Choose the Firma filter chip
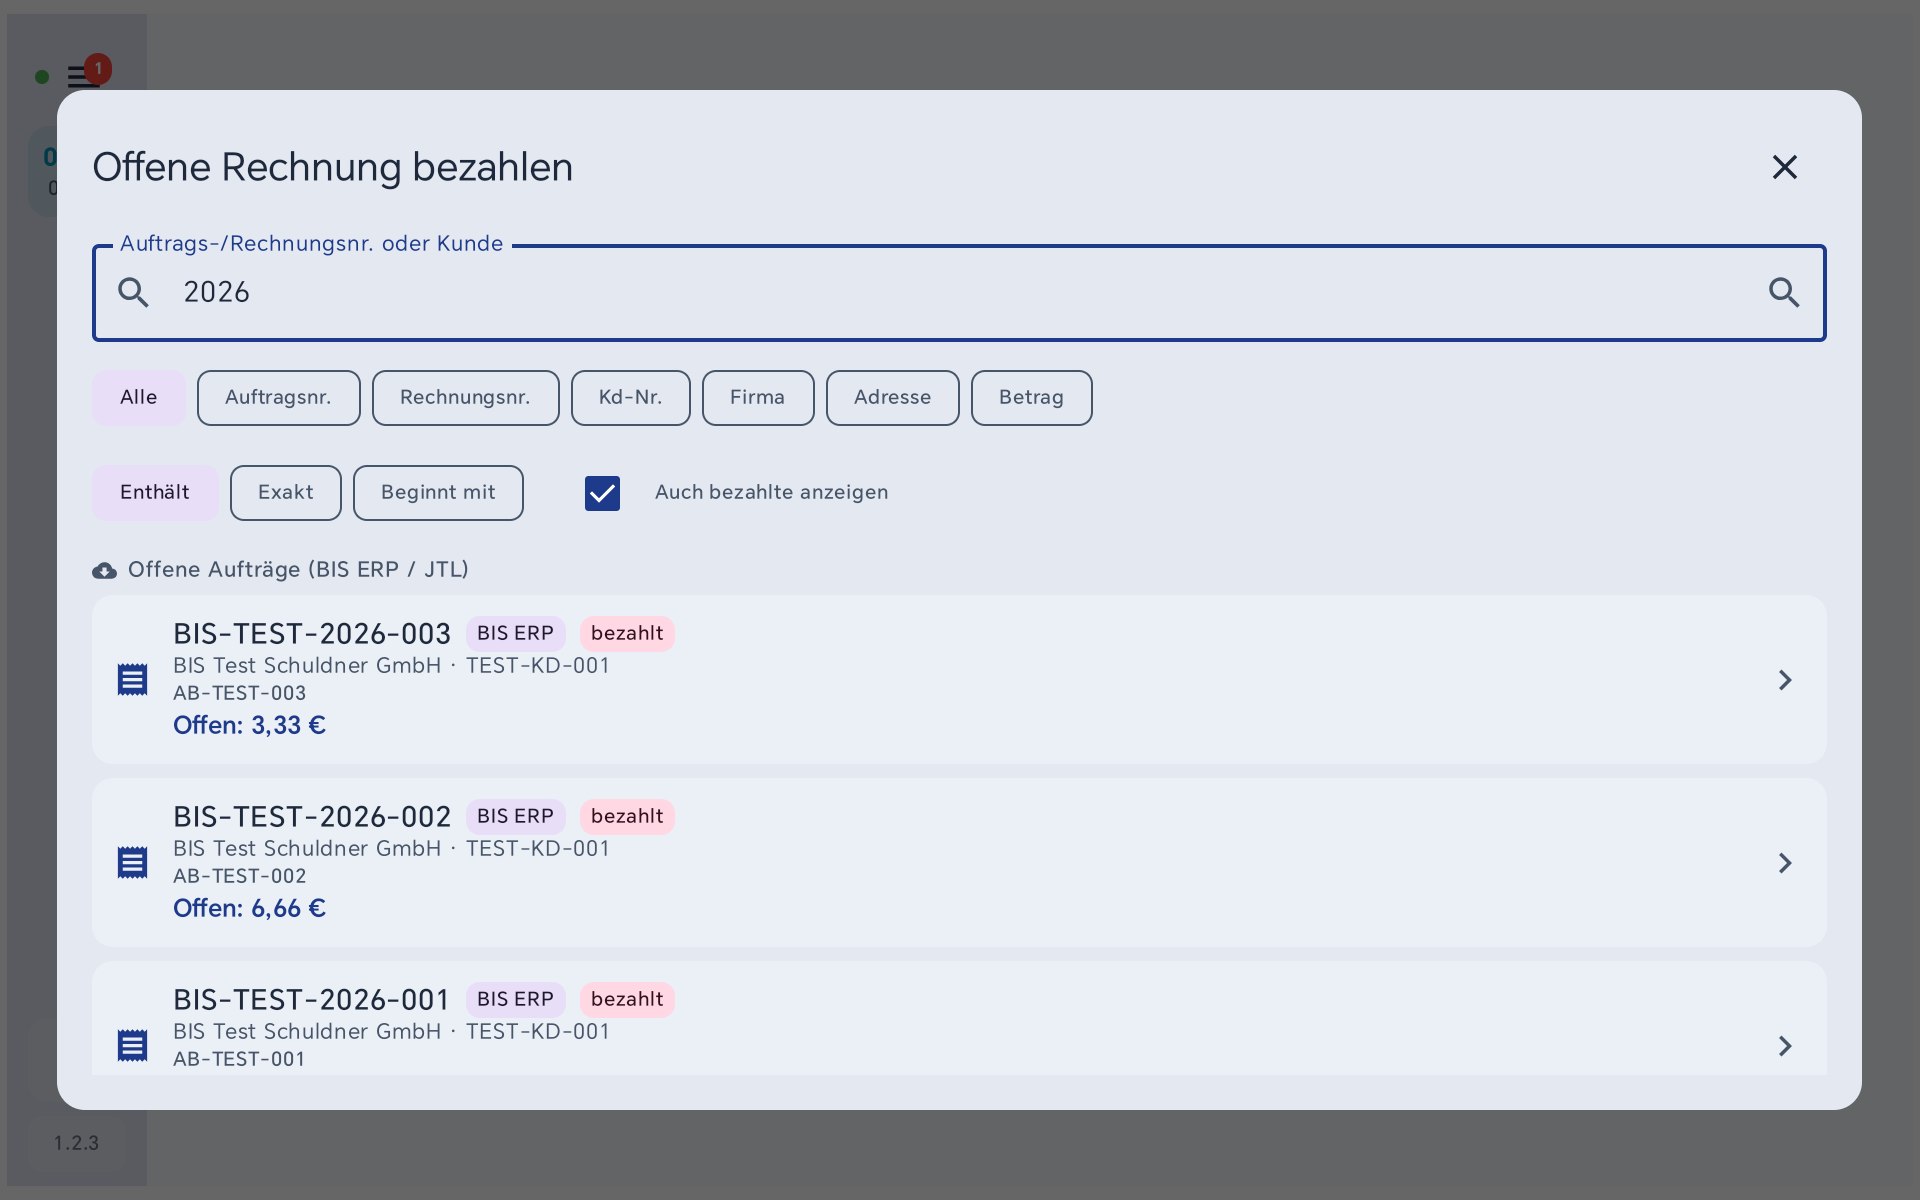 pyautogui.click(x=758, y=398)
